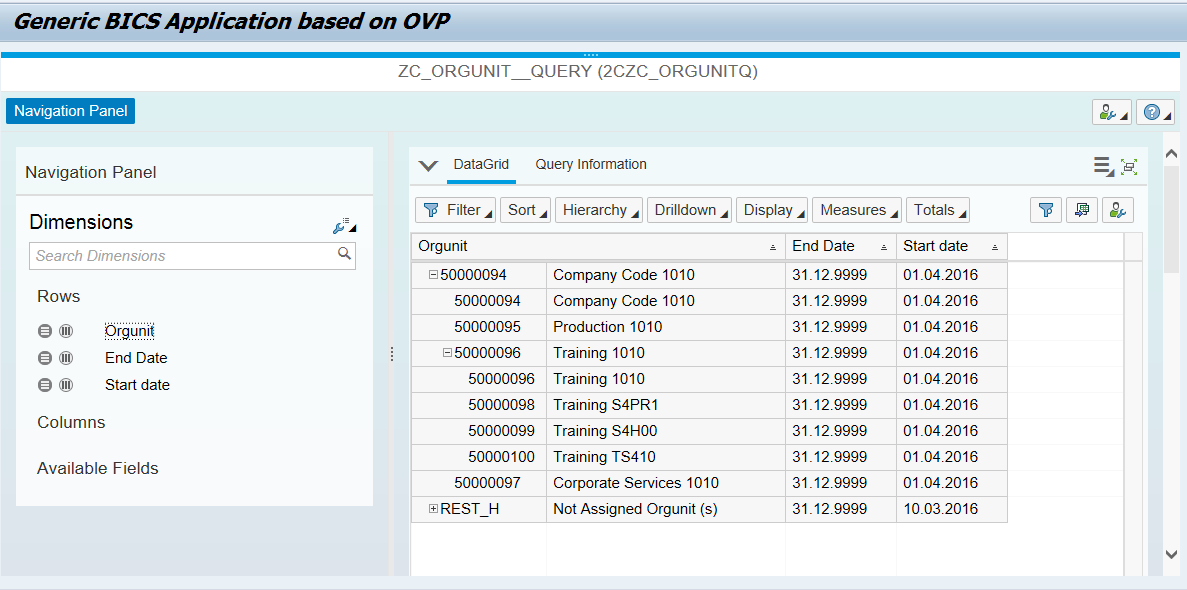Expand the REST_H Not Assigned Orgunit node
Image resolution: width=1187 pixels, height=590 pixels.
[432, 509]
